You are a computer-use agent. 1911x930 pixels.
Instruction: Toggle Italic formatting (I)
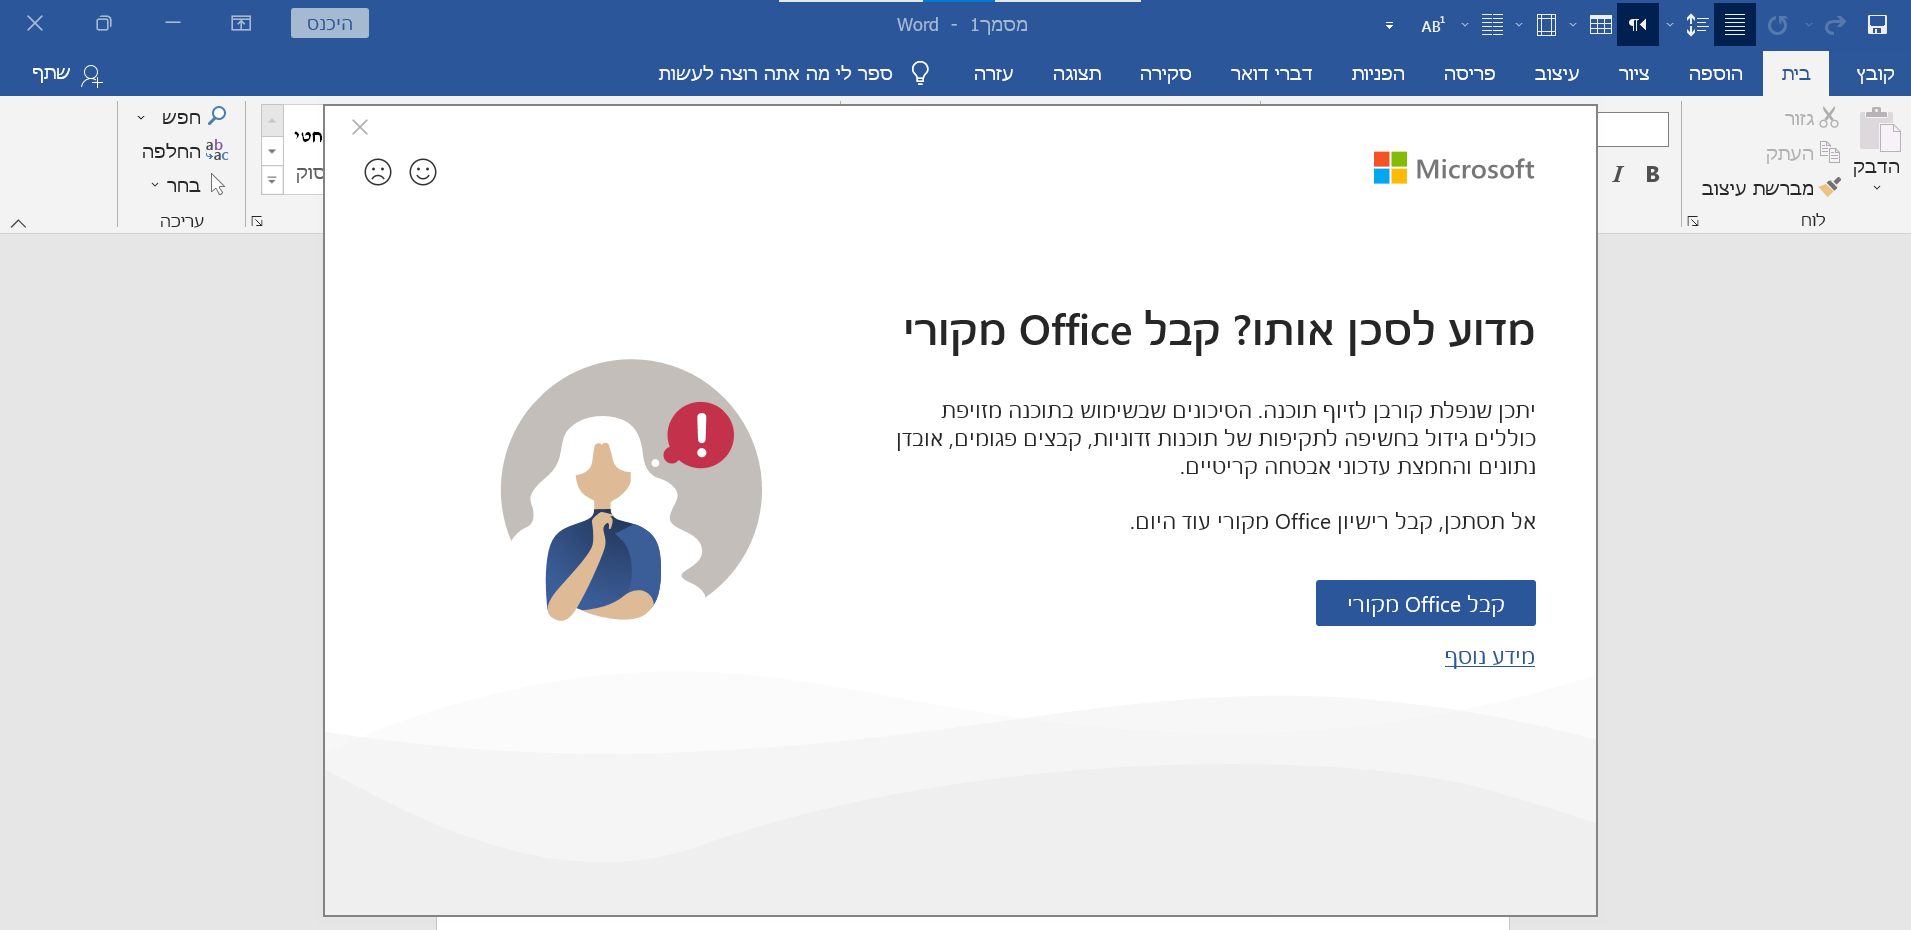click(x=1618, y=174)
